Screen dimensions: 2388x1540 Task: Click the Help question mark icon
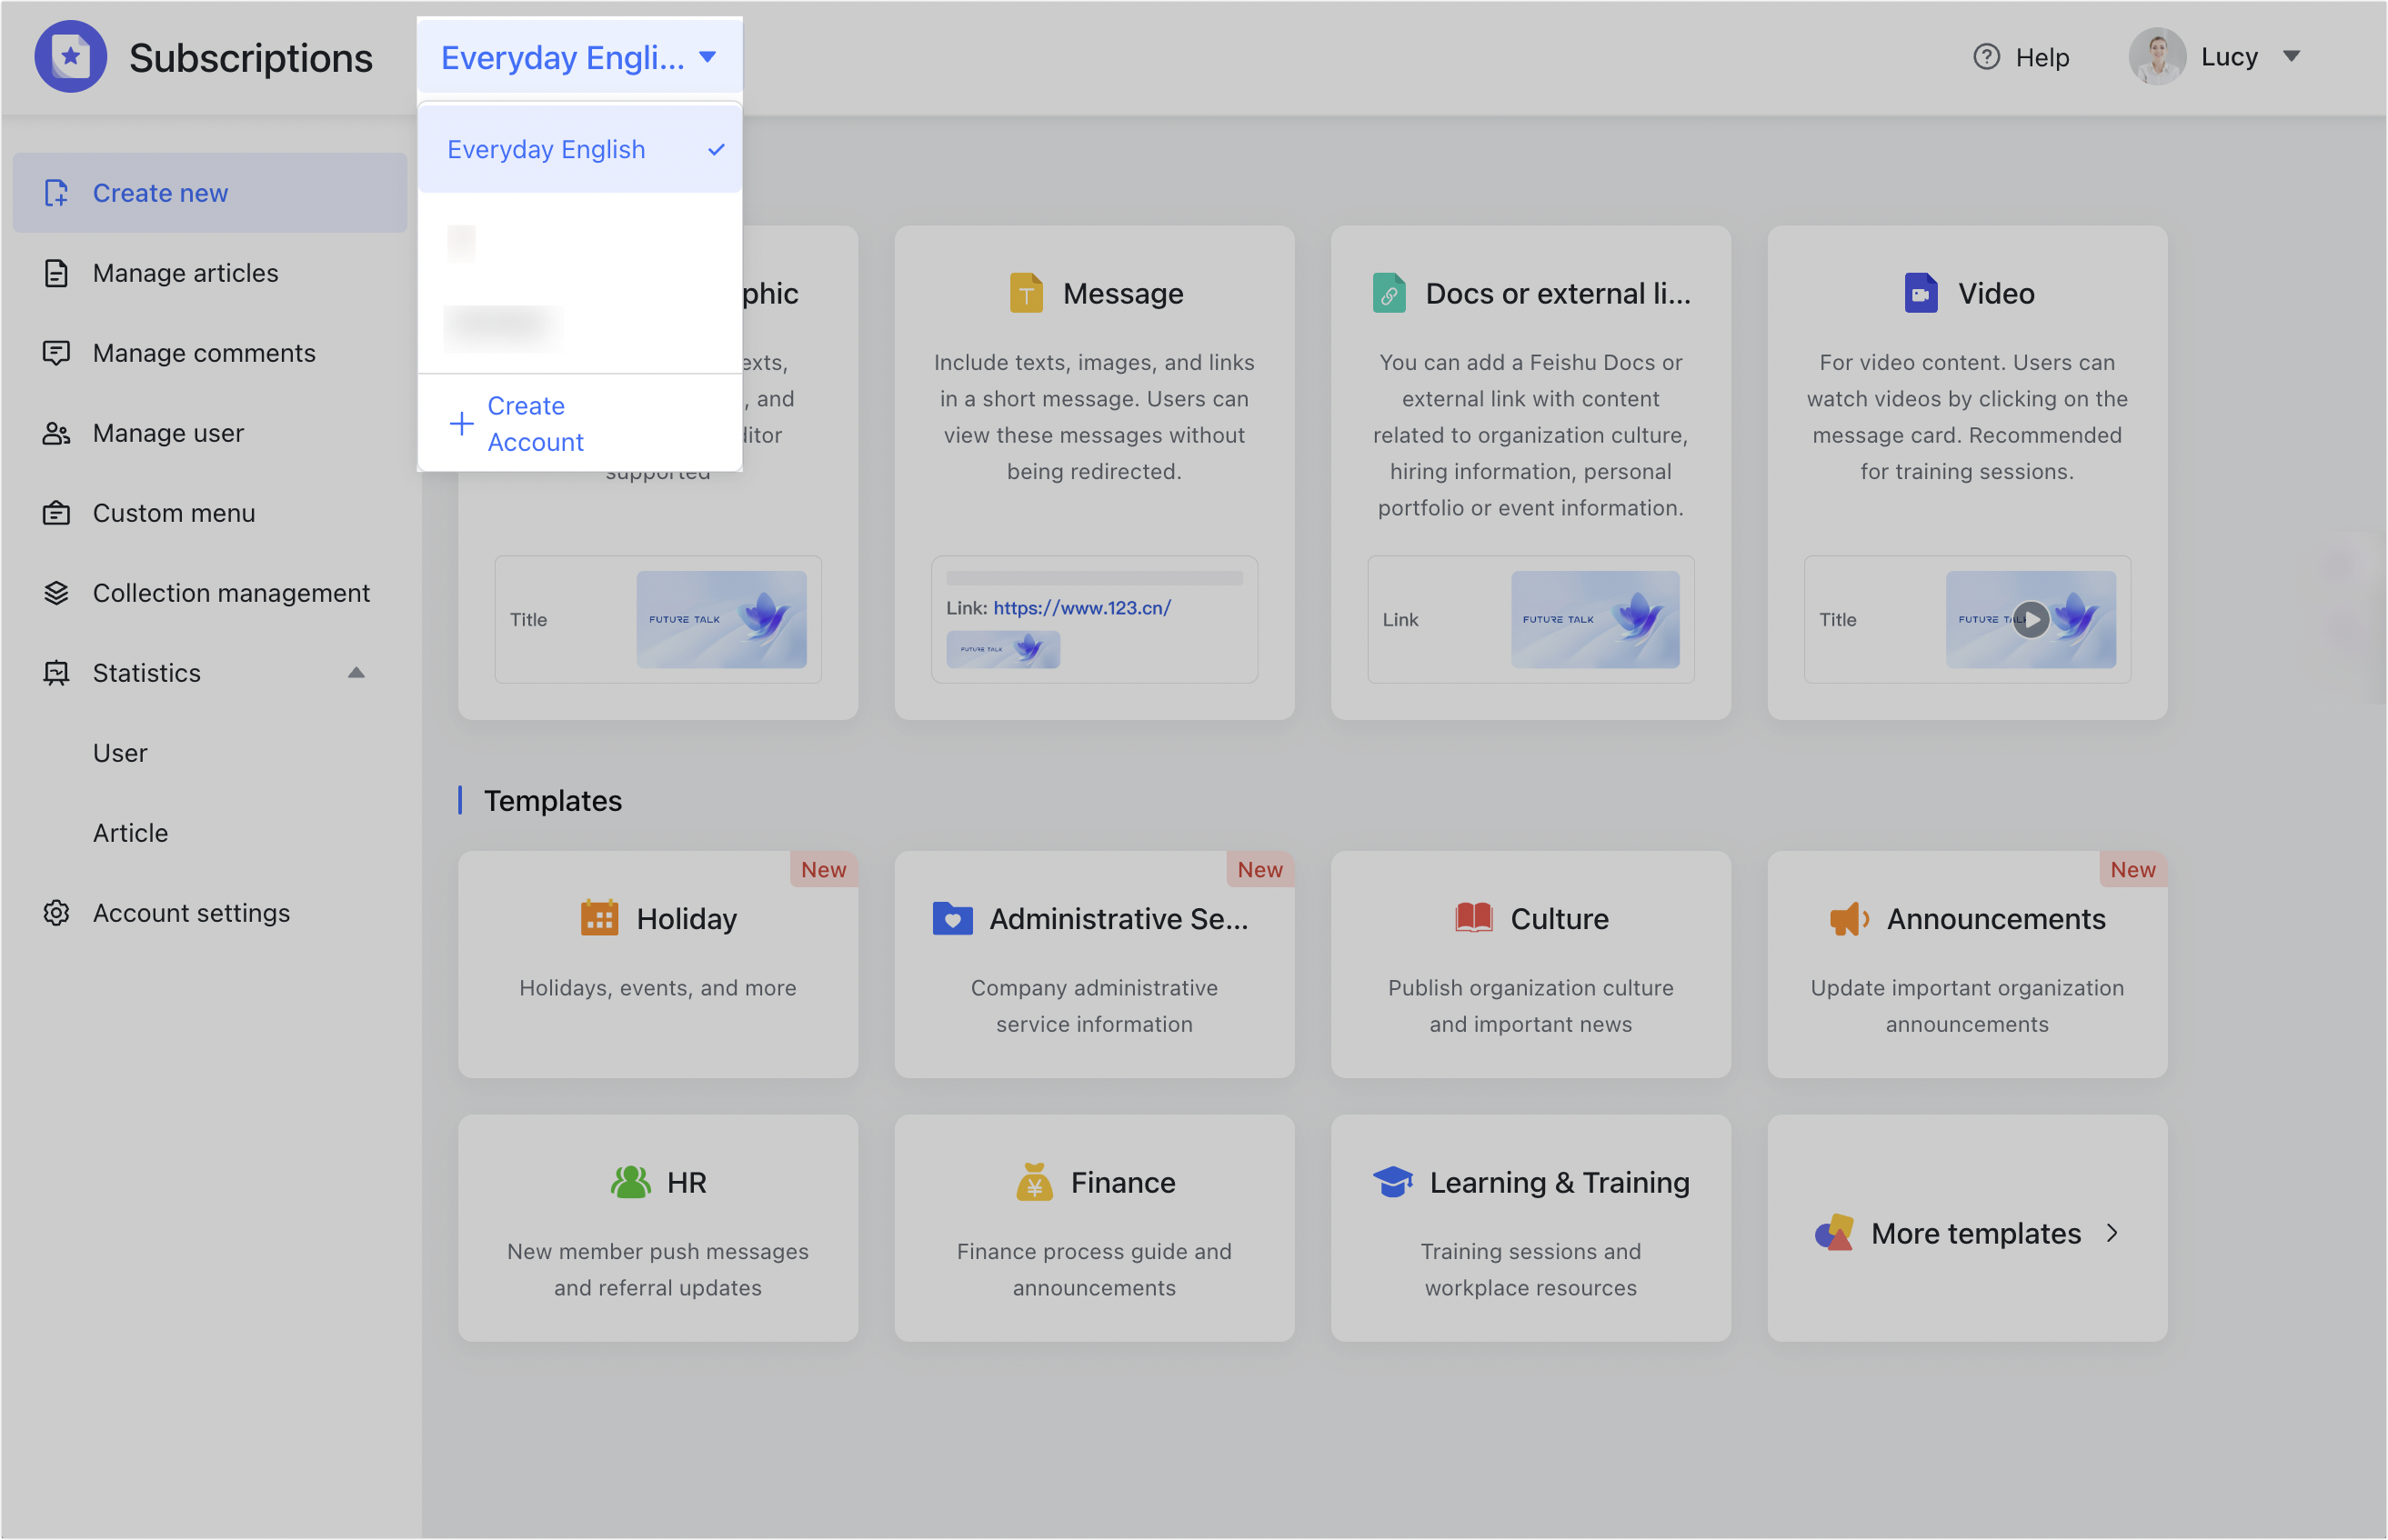pos(1985,57)
